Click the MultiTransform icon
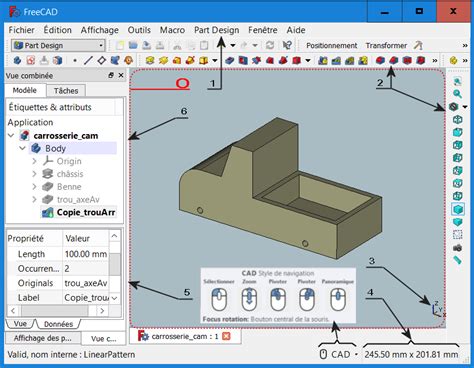The width and height of the screenshot is (474, 368). 363,60
